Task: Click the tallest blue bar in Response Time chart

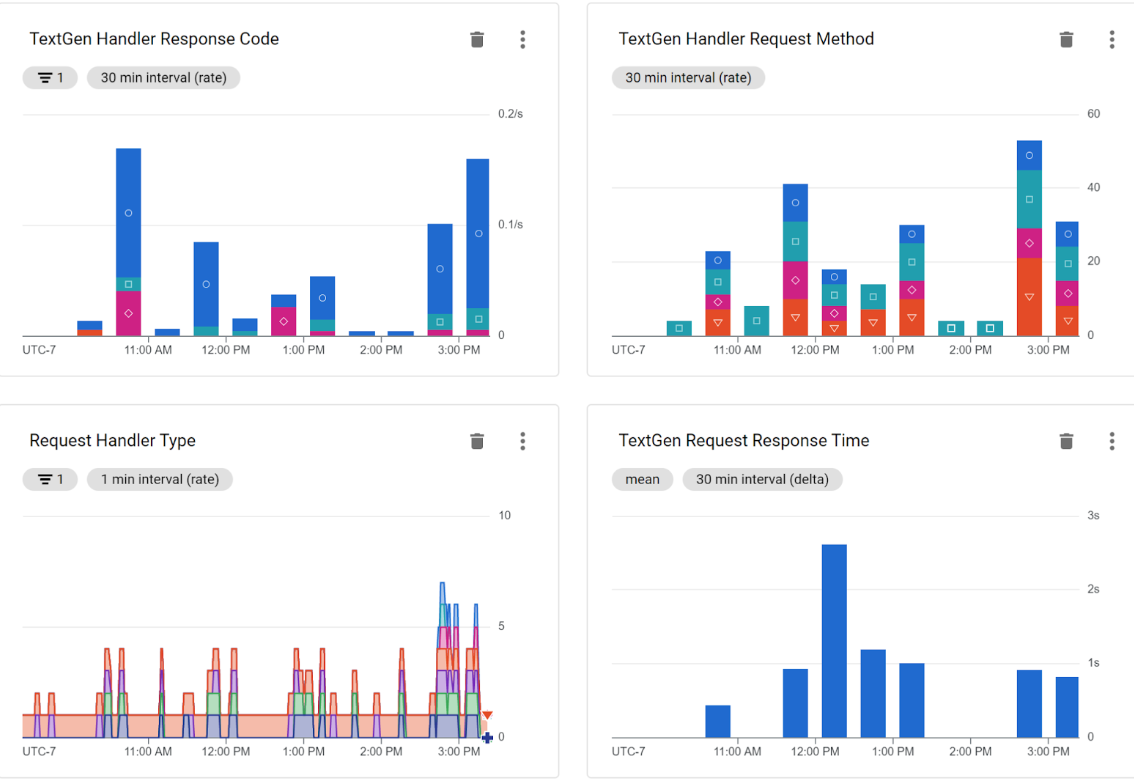Action: 834,641
